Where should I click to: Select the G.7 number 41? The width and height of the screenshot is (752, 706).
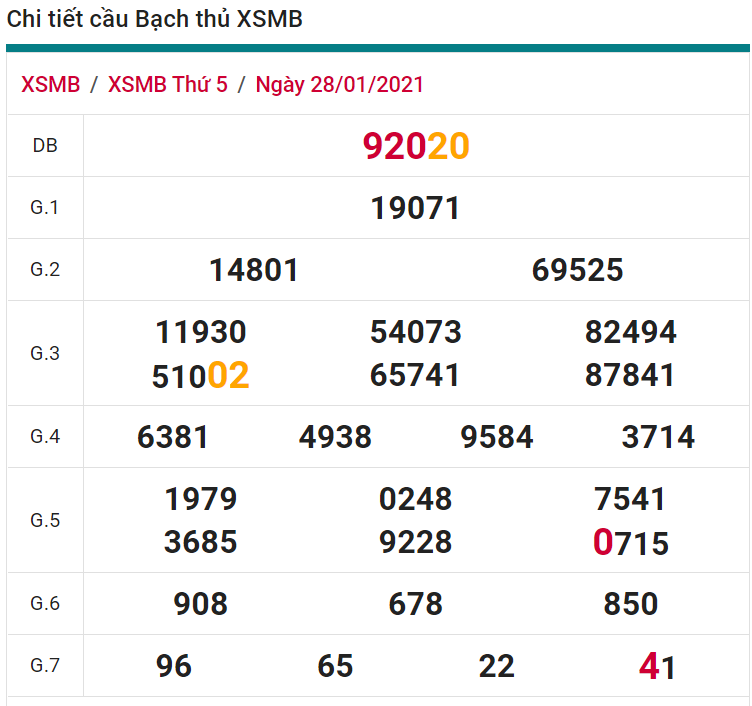[658, 666]
